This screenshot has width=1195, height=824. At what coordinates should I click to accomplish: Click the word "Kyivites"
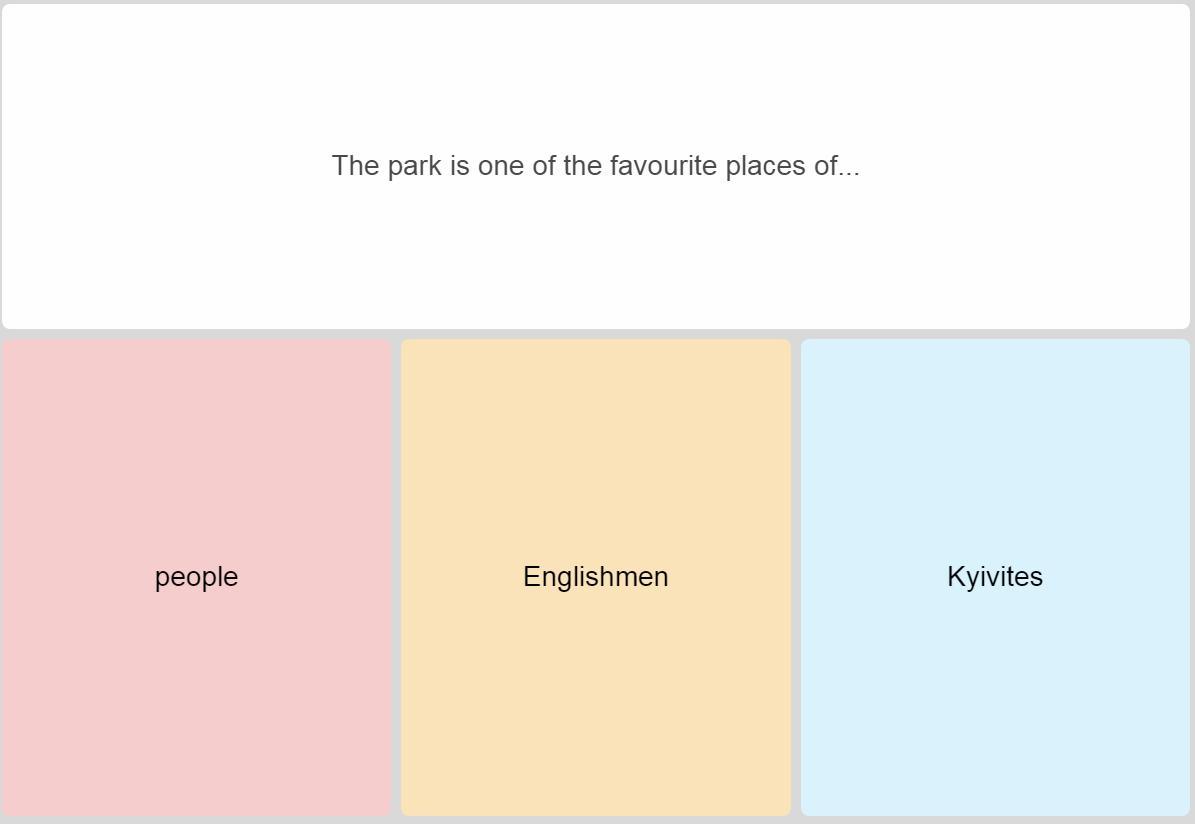995,577
